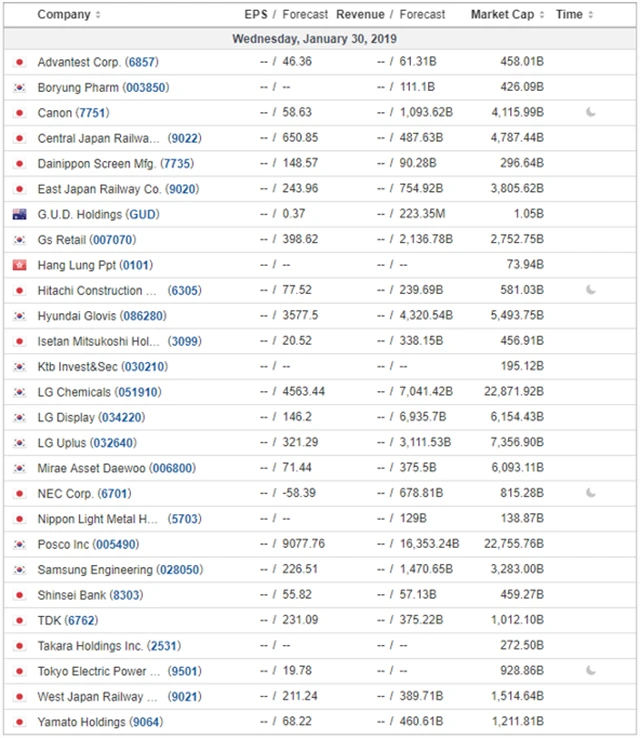Click the Australian flag beside G.U.D. Holdings
Viewport: 640px width, 738px height.
[x=19, y=214]
